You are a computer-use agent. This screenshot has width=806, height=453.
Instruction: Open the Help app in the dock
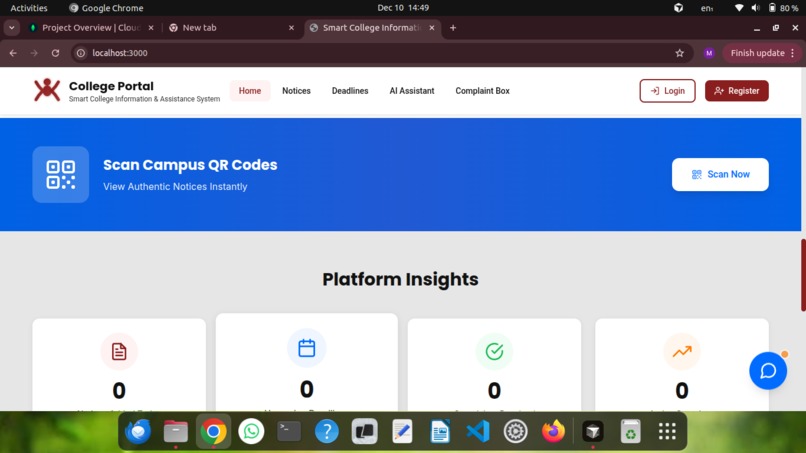[x=327, y=431]
